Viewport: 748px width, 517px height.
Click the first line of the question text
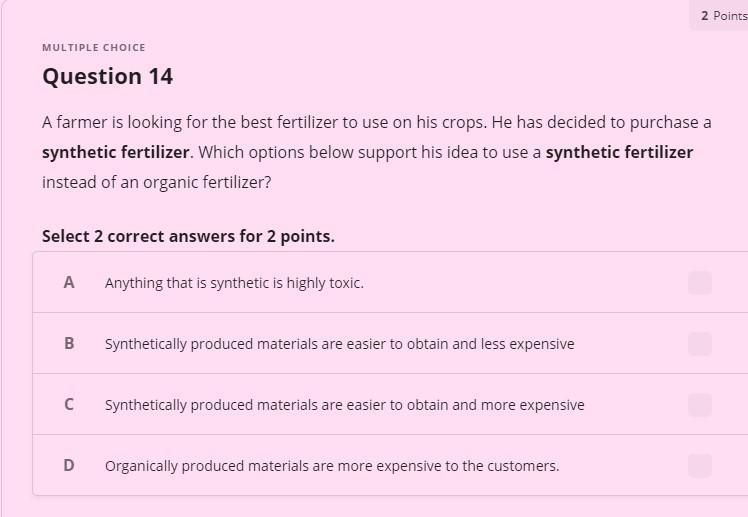pyautogui.click(x=376, y=123)
